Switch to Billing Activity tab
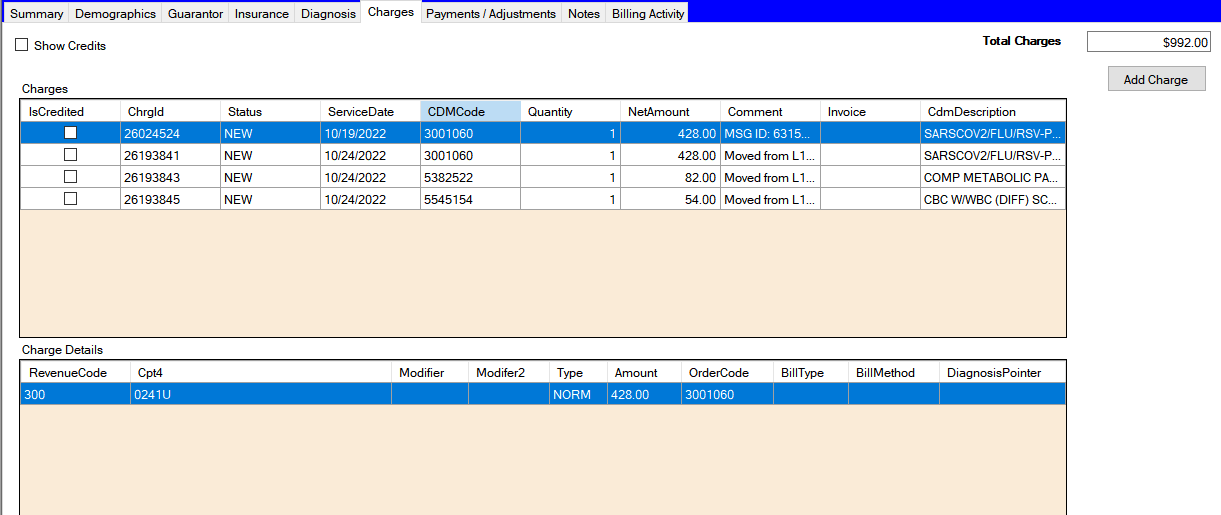The height and width of the screenshot is (515, 1221). click(x=648, y=14)
